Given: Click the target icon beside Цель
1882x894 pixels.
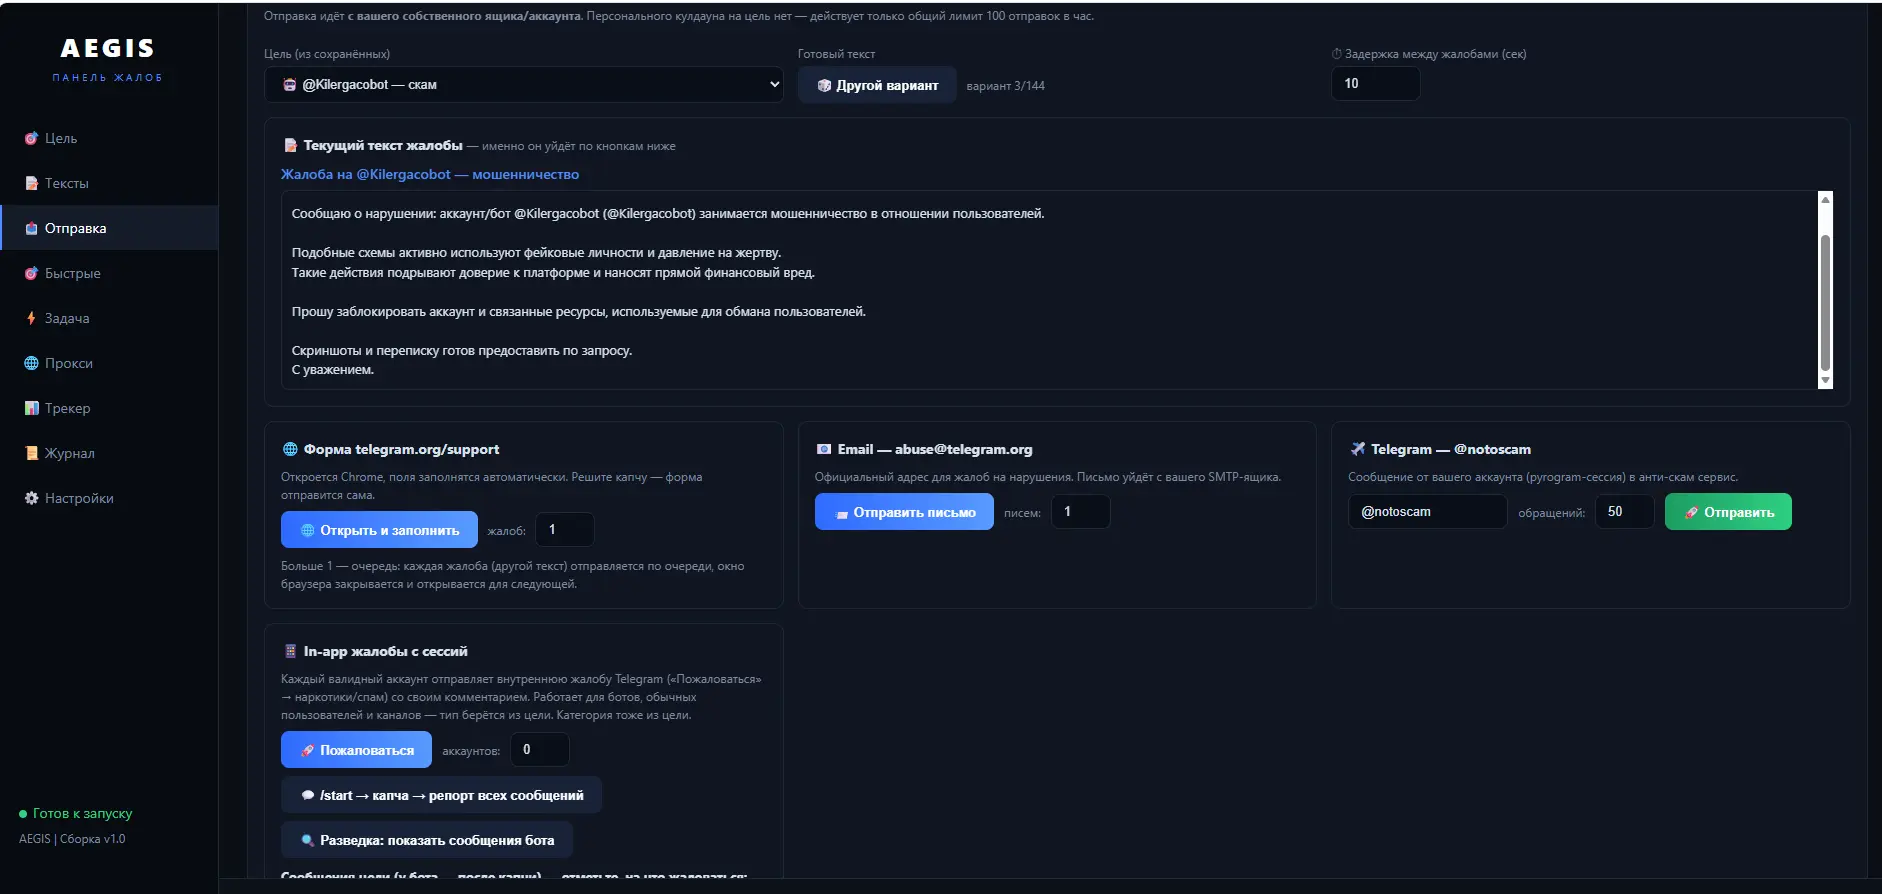Looking at the screenshot, I should (31, 138).
